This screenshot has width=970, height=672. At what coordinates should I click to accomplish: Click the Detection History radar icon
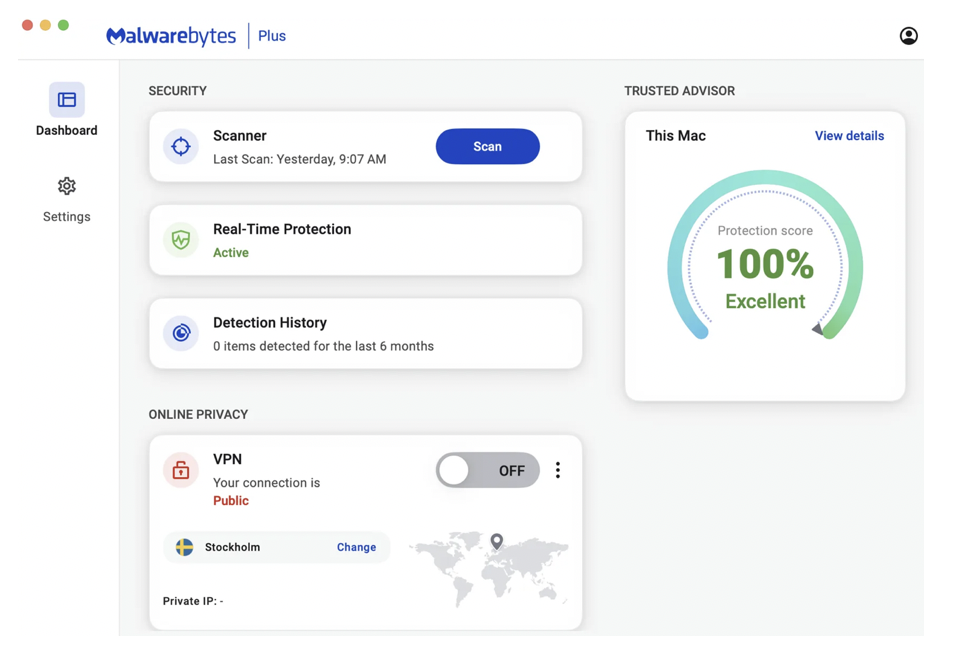(181, 334)
